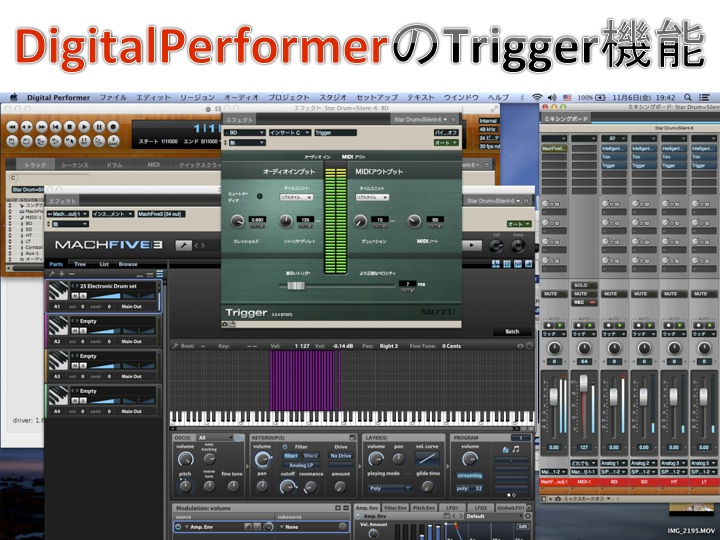Click the fx icon in PROGRAM section
The width and height of the screenshot is (720, 540).
(x=506, y=449)
